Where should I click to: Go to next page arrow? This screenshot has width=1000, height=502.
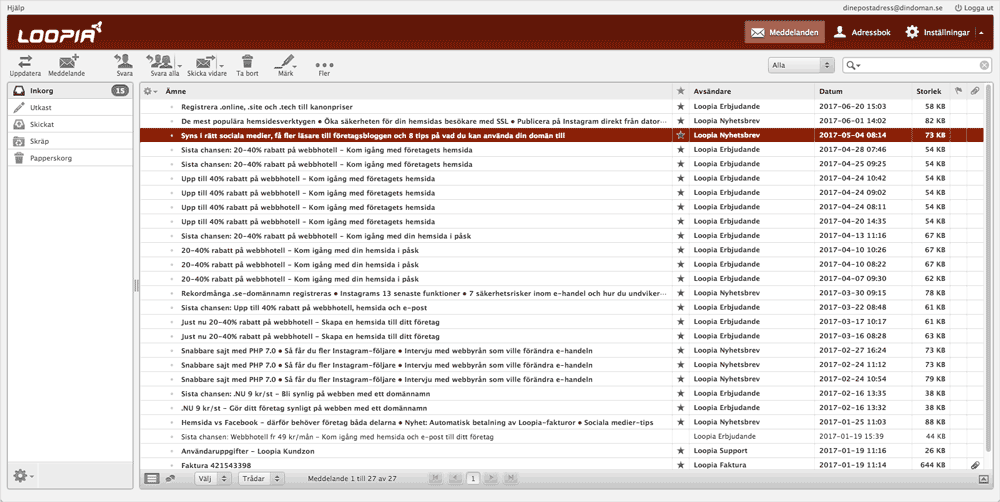coord(491,478)
